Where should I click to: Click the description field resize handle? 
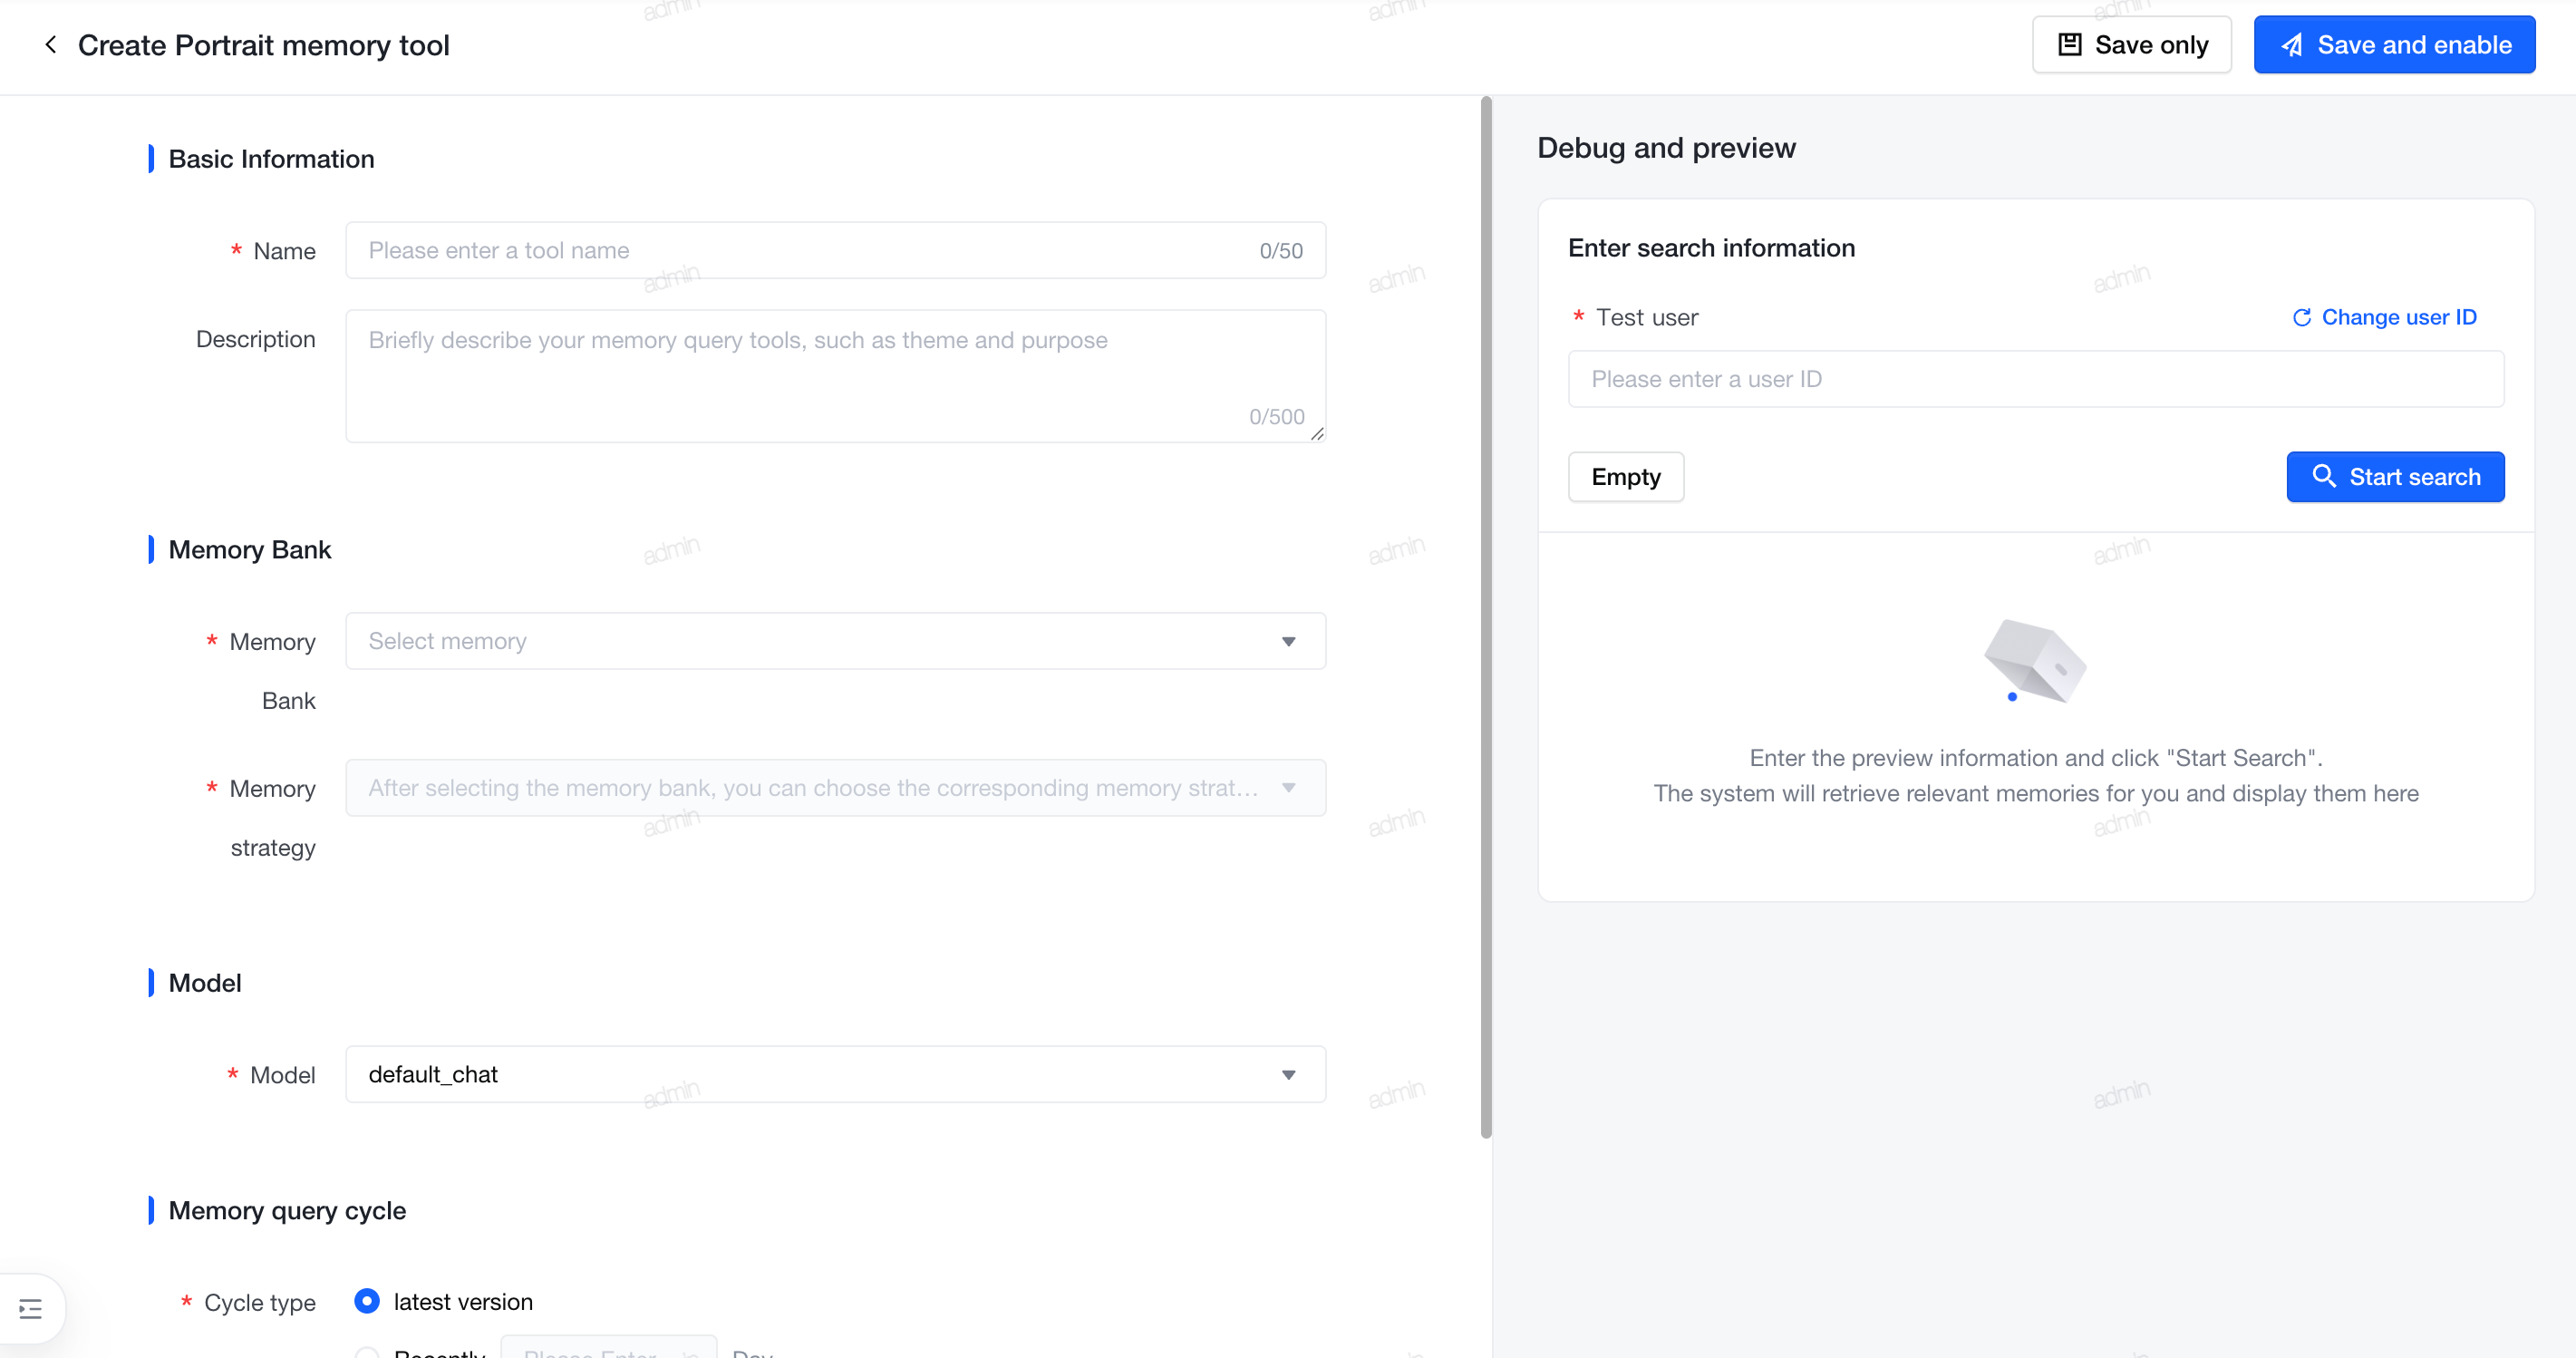1317,433
